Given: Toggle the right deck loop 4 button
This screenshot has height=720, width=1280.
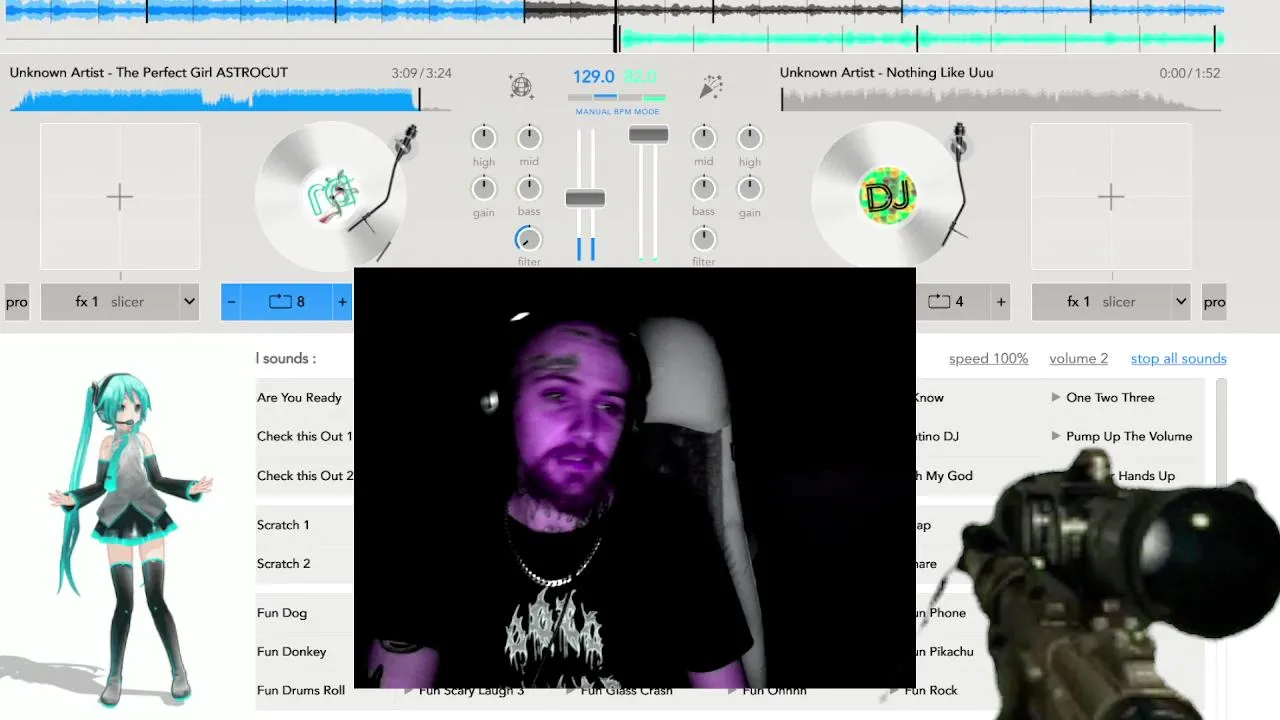Looking at the screenshot, I should click(x=946, y=301).
